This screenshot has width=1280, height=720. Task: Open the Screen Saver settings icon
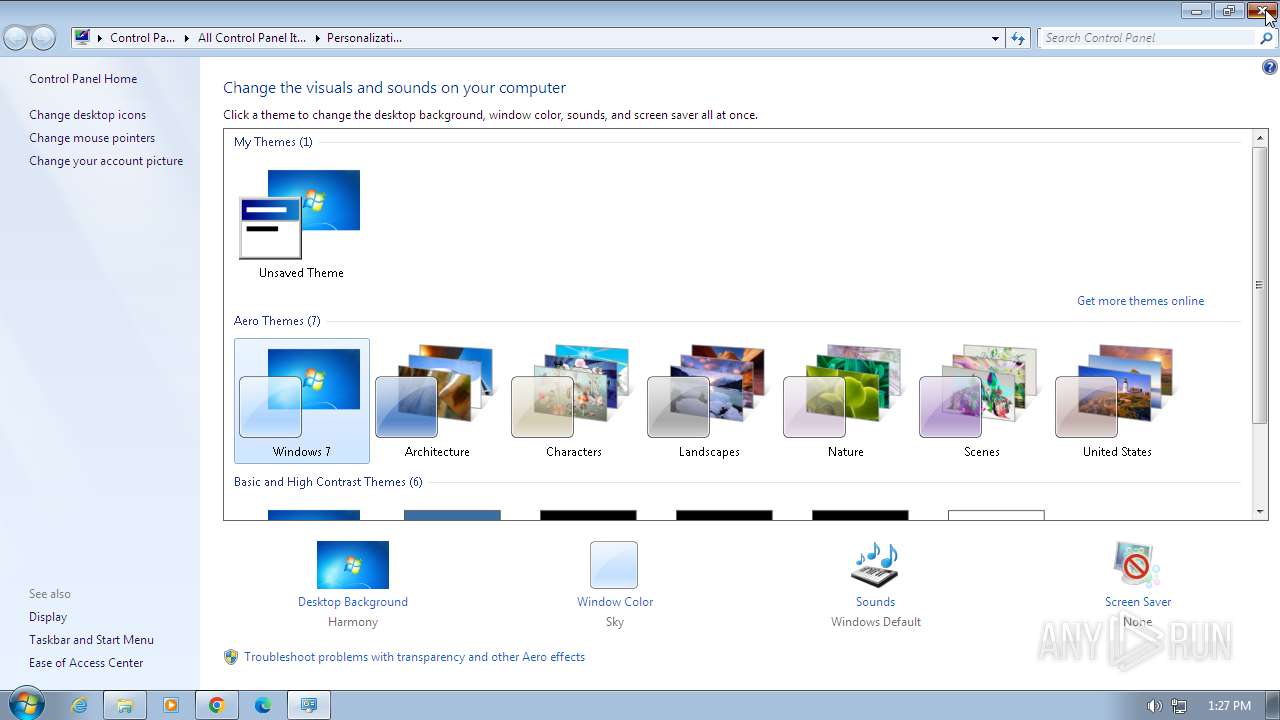1137,565
